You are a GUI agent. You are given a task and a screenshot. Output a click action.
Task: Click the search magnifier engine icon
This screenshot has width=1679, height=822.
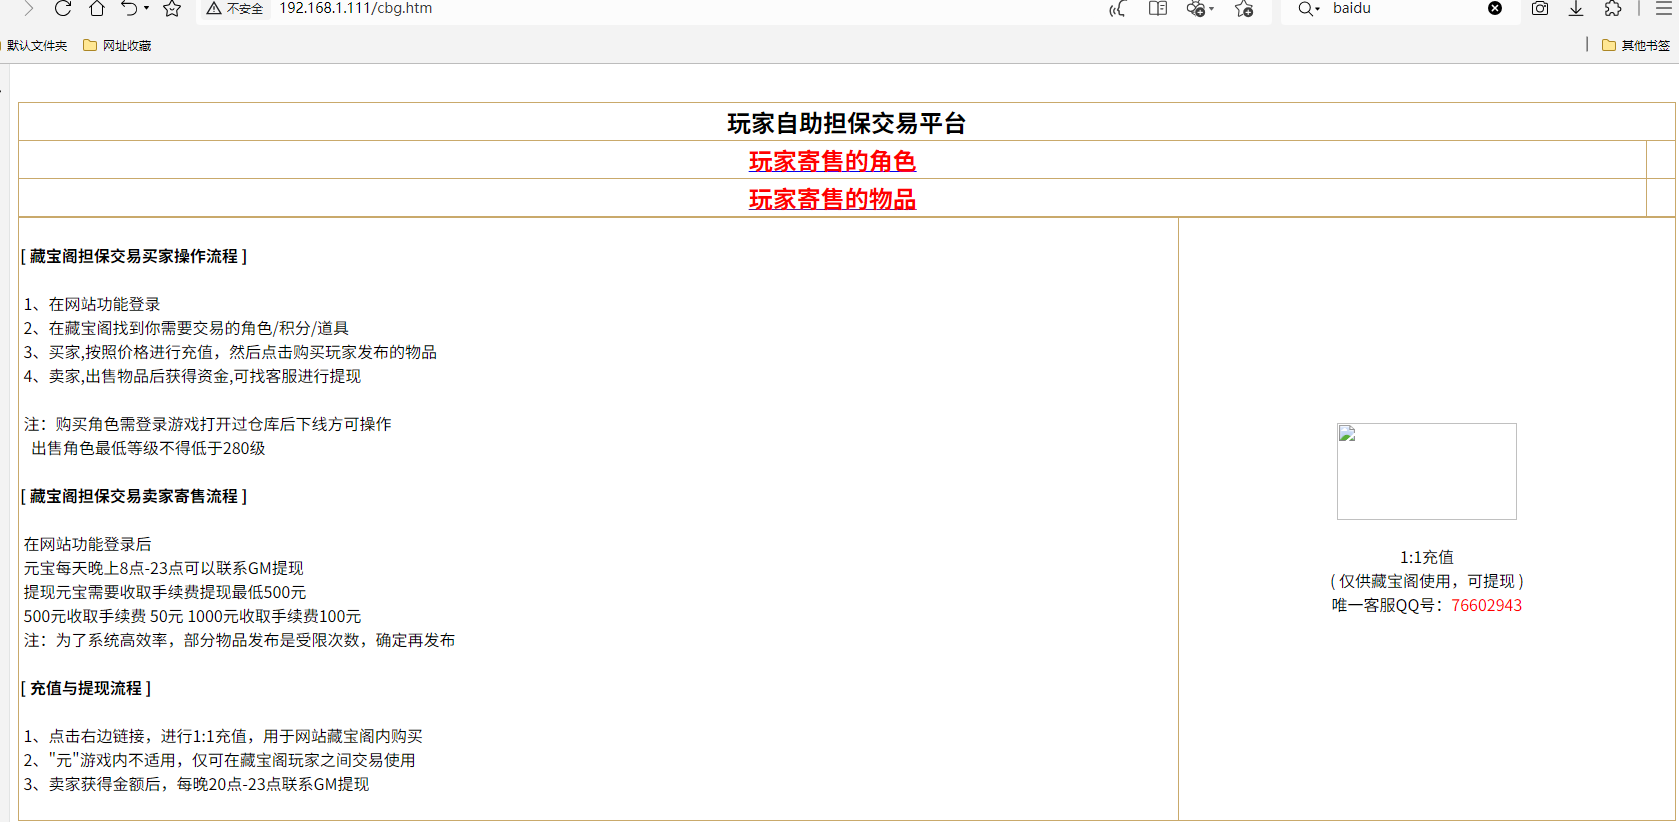pos(1305,8)
